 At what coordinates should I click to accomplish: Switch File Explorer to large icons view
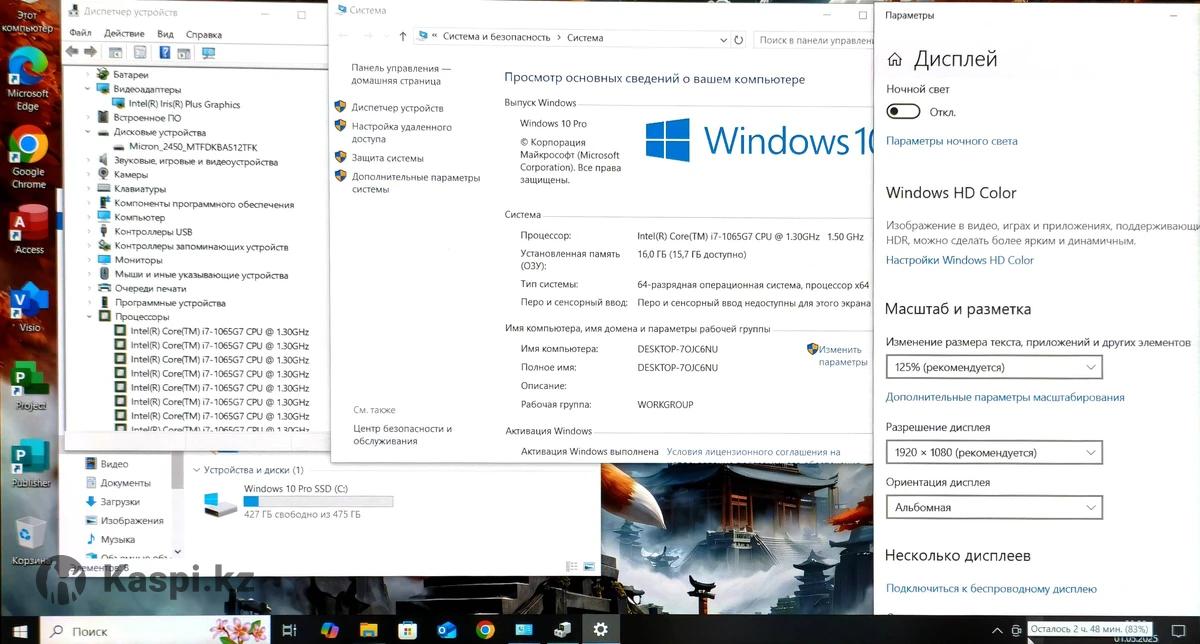590,566
